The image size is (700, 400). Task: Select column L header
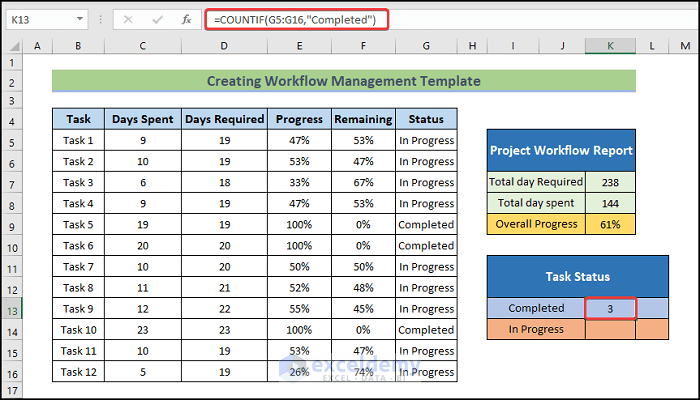(652, 46)
